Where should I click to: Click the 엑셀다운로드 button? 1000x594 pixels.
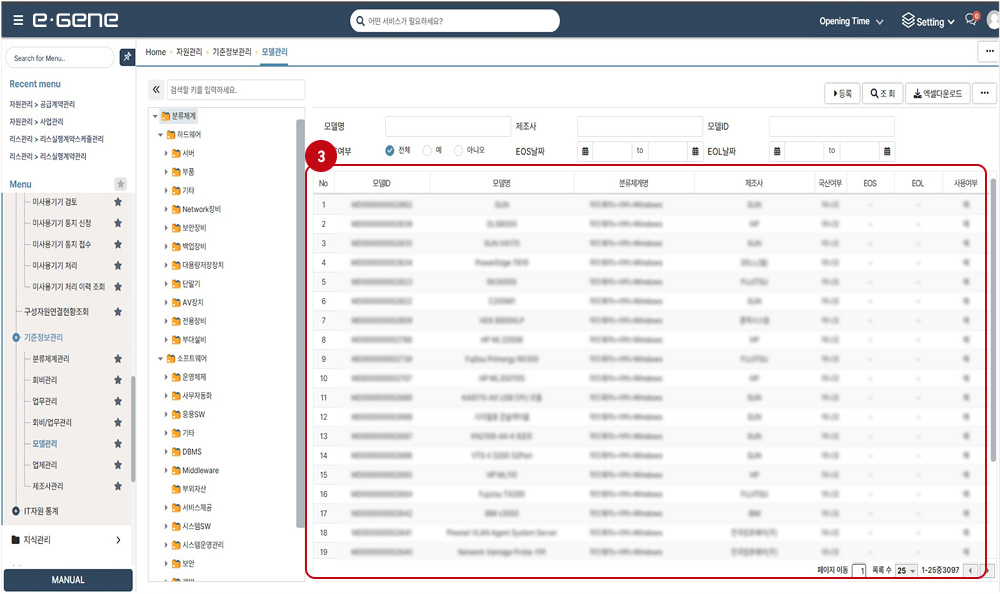[x=936, y=93]
